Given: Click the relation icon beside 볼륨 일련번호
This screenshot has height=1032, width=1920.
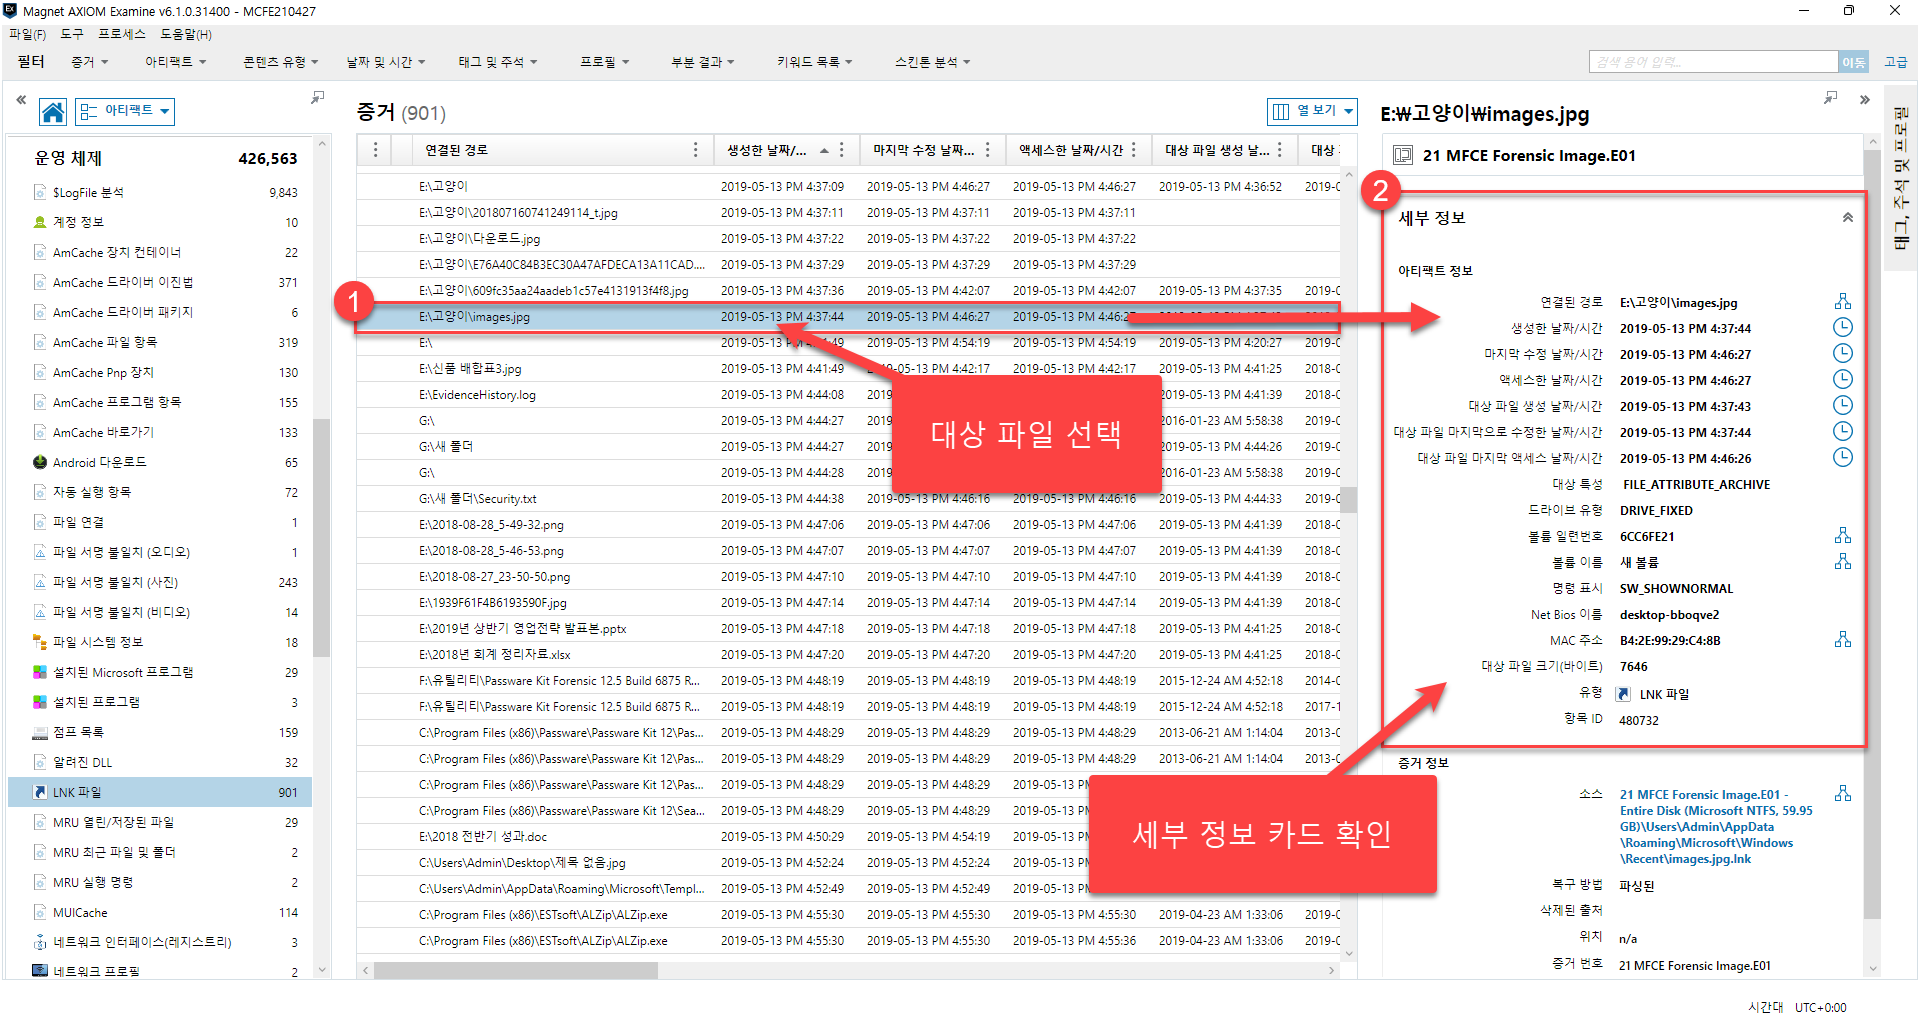Looking at the screenshot, I should click(x=1842, y=536).
